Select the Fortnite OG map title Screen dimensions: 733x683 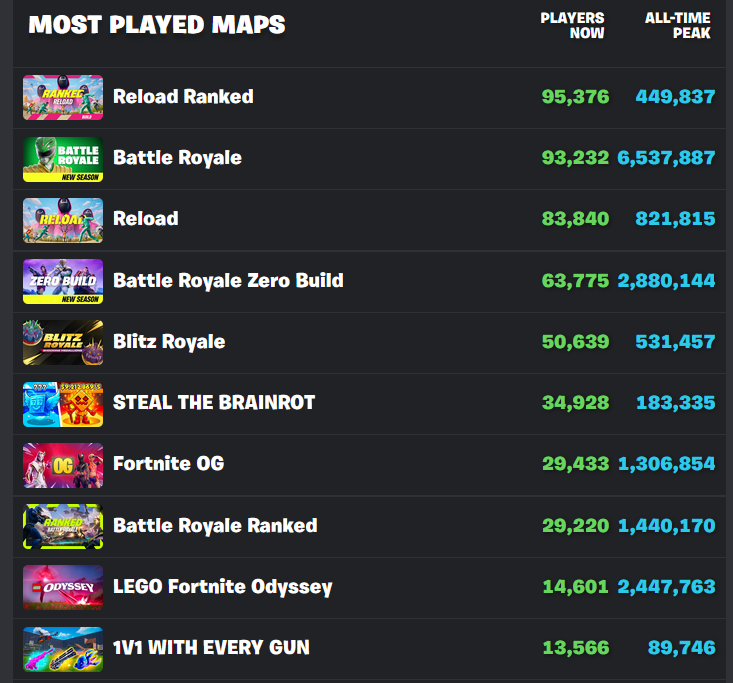[x=169, y=464]
